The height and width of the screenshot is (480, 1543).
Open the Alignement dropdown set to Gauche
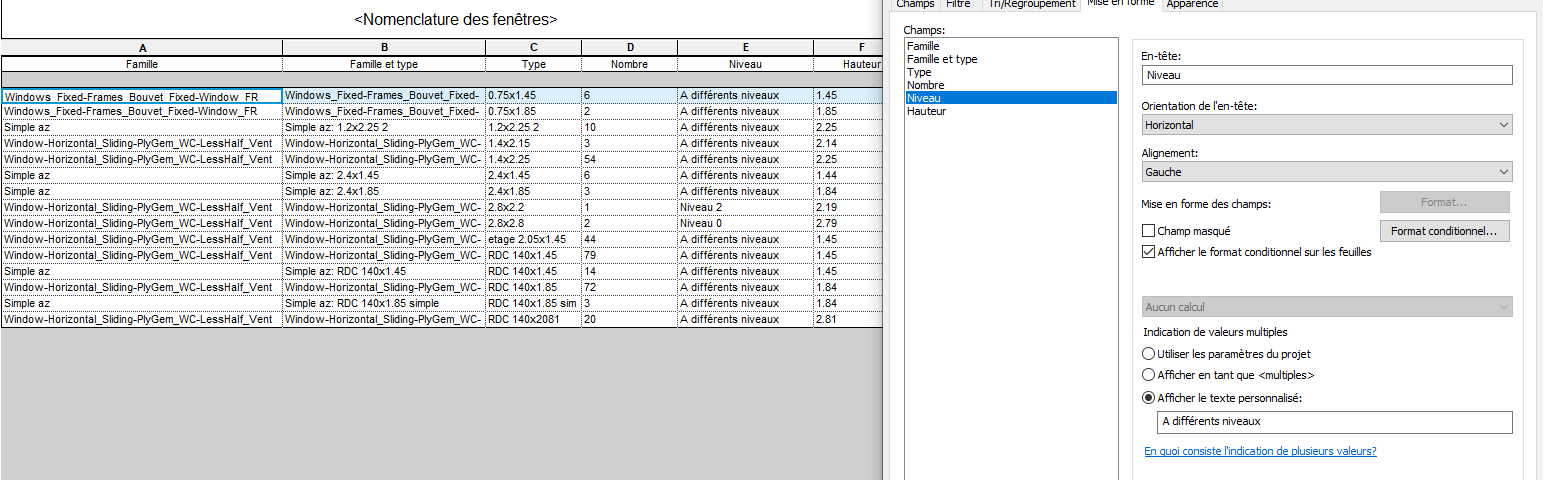(x=1326, y=172)
